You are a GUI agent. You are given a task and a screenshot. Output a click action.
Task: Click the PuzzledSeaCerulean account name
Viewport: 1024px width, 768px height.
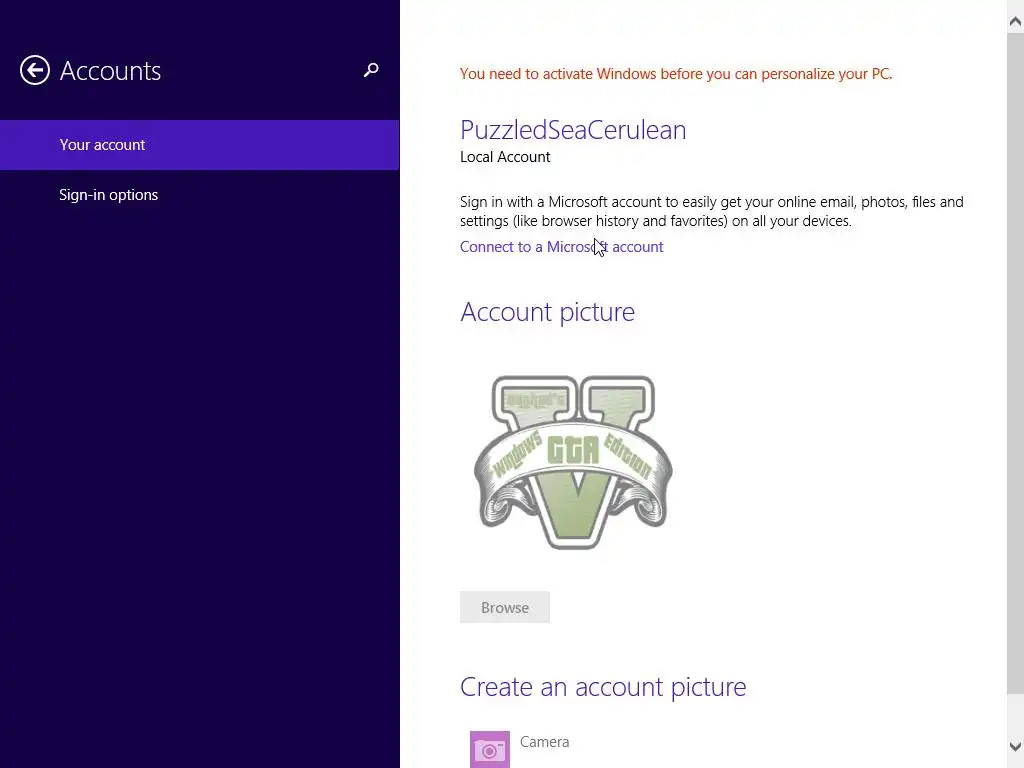coord(573,130)
